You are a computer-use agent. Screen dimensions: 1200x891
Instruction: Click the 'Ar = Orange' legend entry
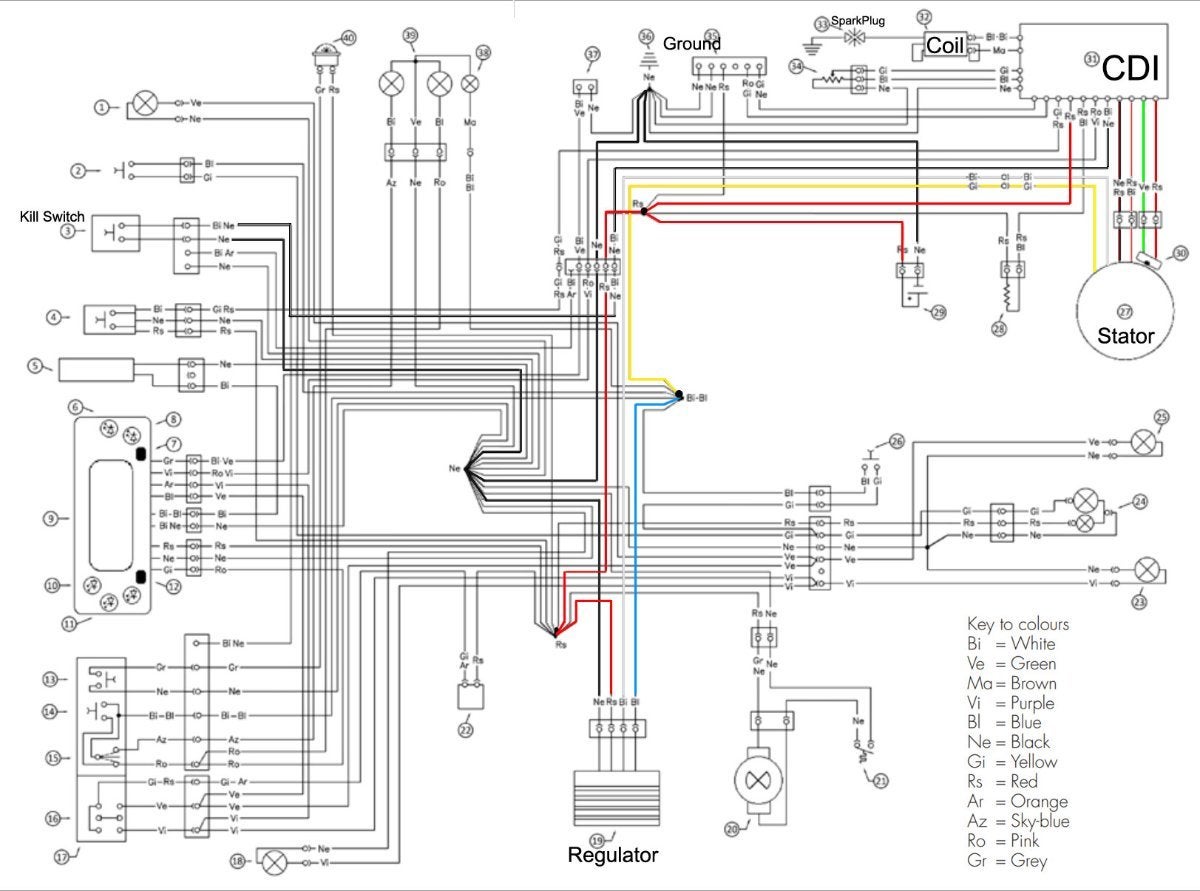pos(1018,801)
